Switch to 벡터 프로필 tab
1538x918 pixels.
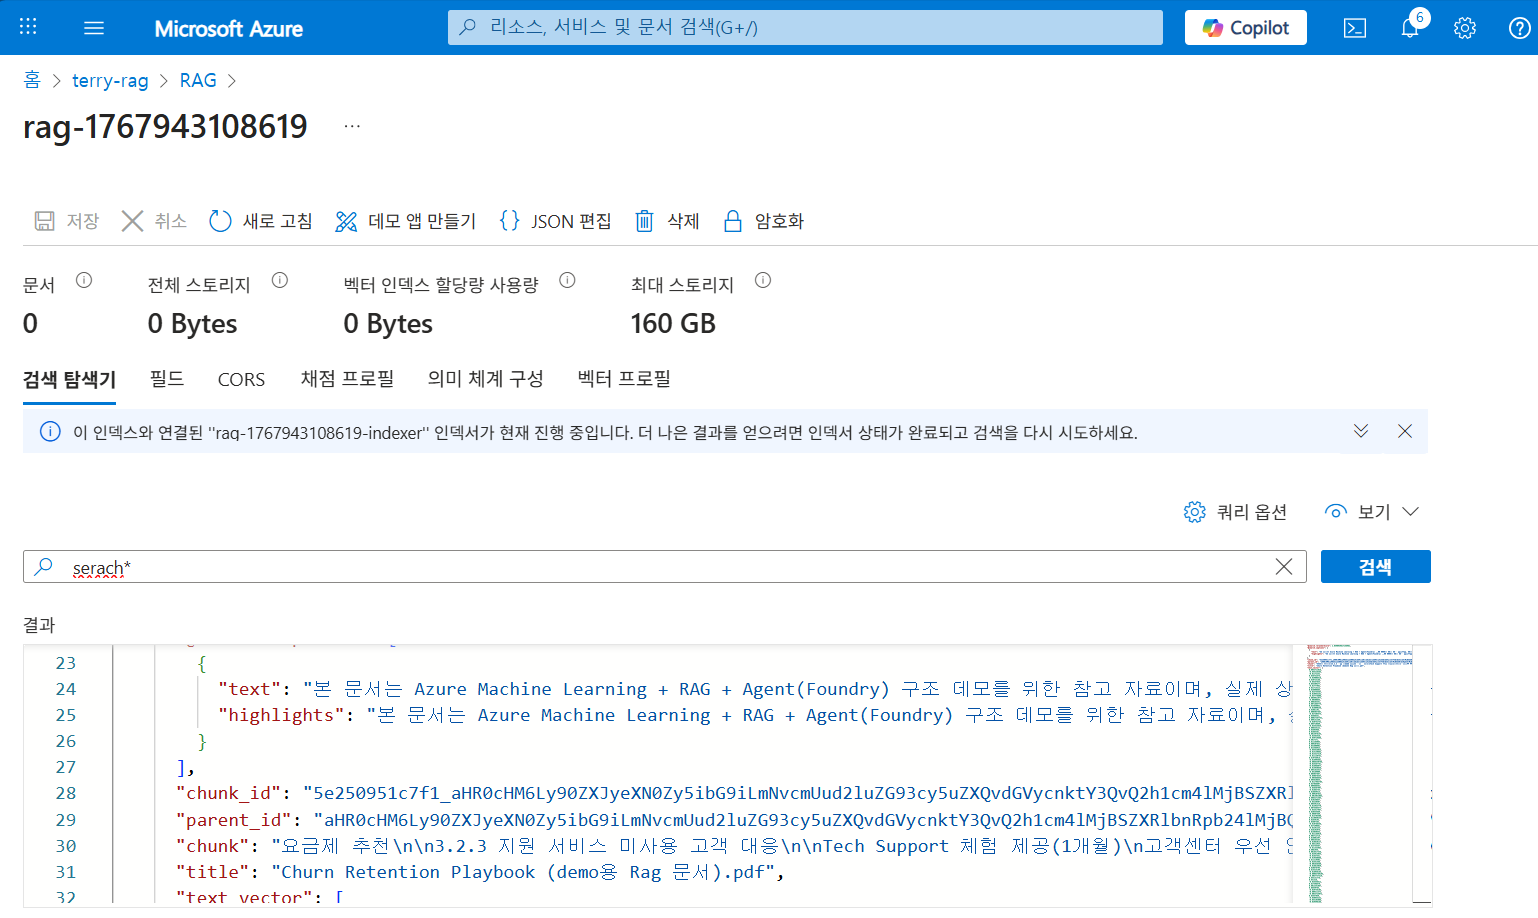point(624,379)
